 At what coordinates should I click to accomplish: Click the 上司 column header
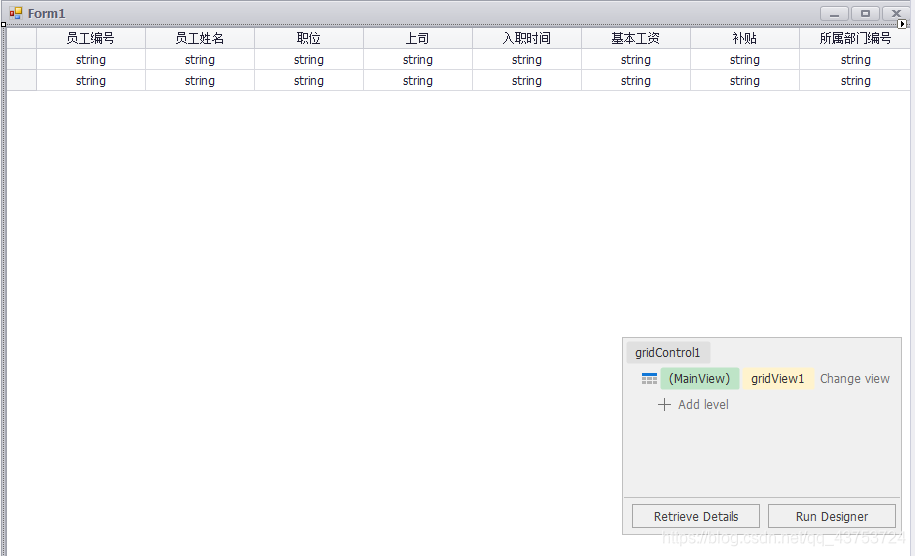pyautogui.click(x=418, y=39)
